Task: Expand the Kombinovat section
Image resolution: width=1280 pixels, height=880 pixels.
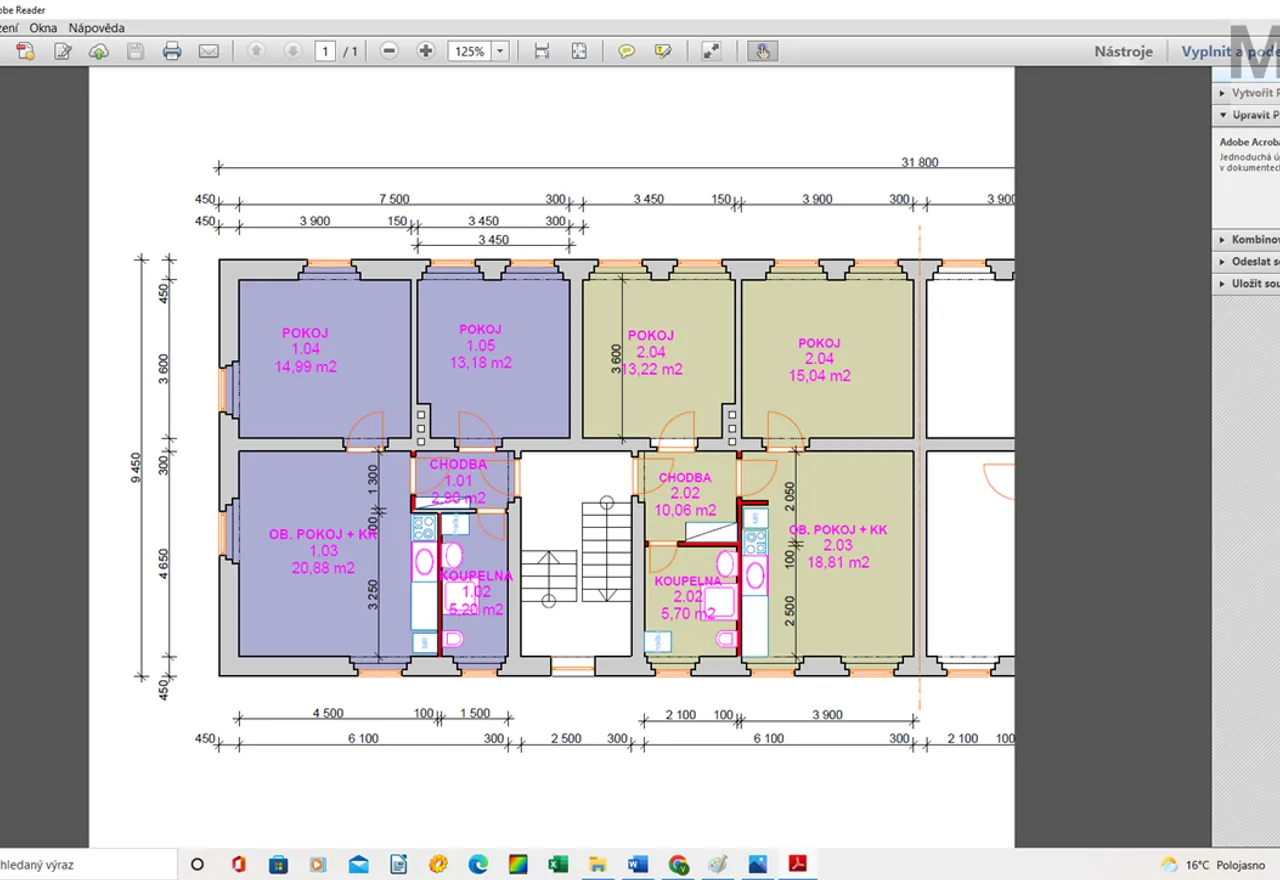Action: [x=1246, y=240]
